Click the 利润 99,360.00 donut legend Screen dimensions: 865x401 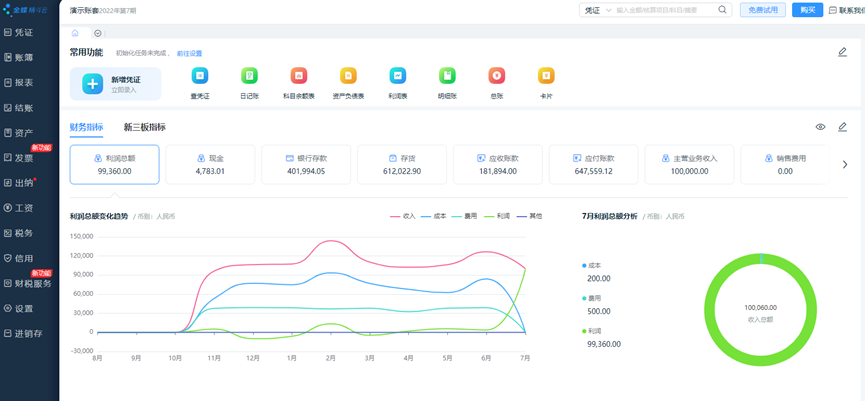click(x=601, y=338)
